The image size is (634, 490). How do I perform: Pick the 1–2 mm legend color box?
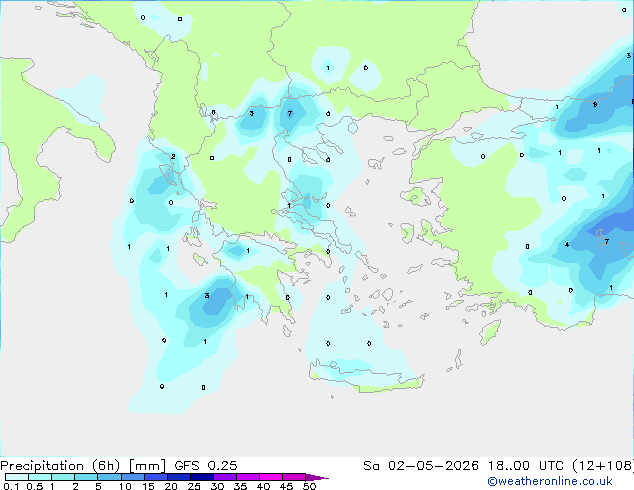click(x=63, y=477)
